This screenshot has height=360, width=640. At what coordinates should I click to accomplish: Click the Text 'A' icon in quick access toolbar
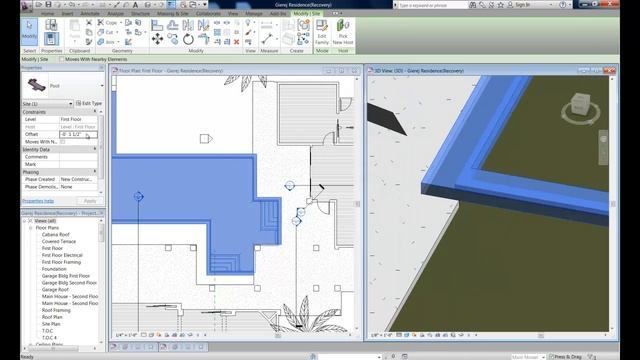[x=136, y=5]
